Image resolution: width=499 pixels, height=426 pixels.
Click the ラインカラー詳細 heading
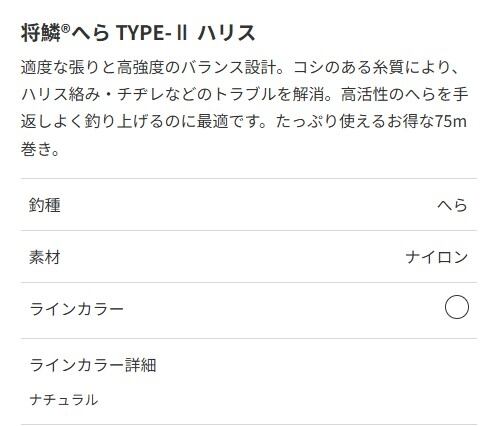click(93, 365)
